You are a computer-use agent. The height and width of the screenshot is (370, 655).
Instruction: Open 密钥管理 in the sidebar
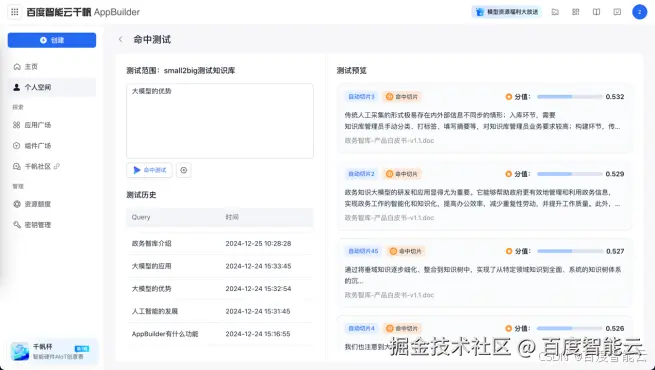tap(52, 225)
